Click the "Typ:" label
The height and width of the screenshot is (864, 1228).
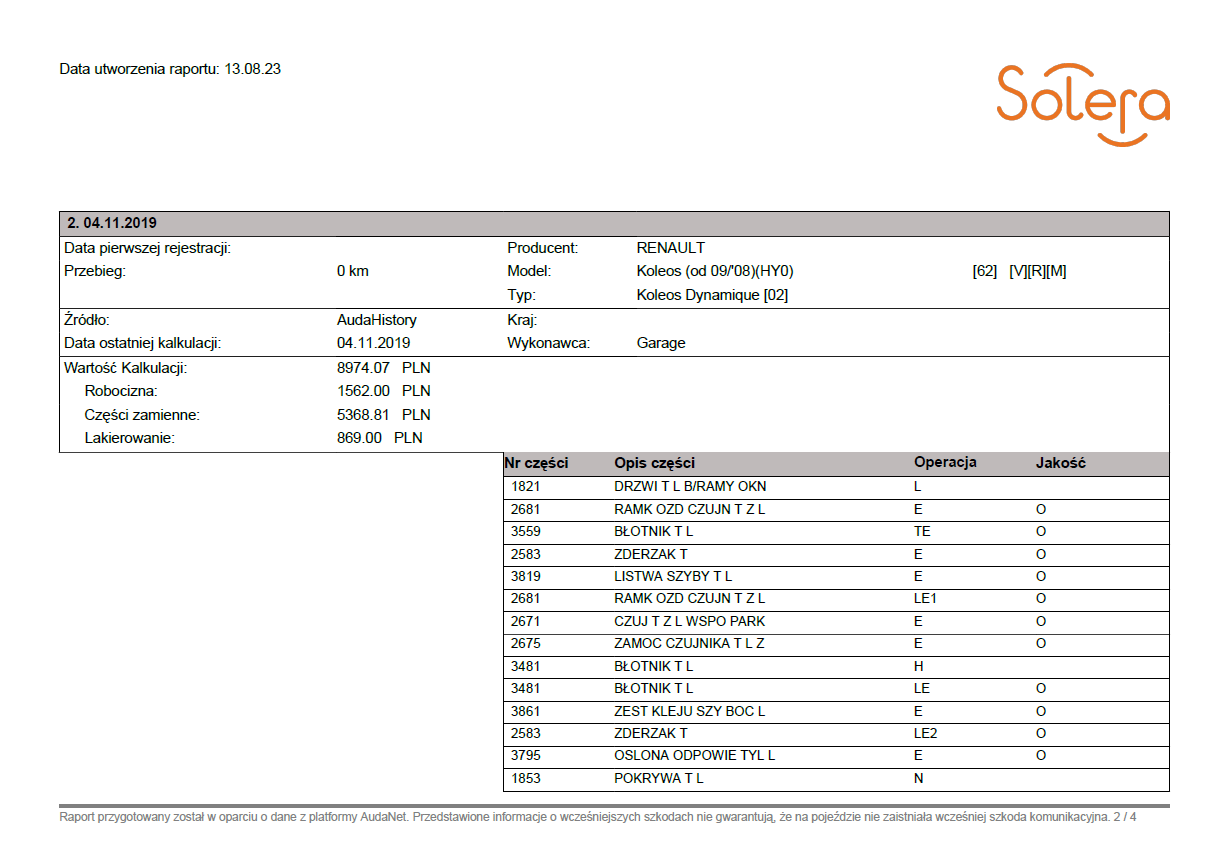click(521, 295)
